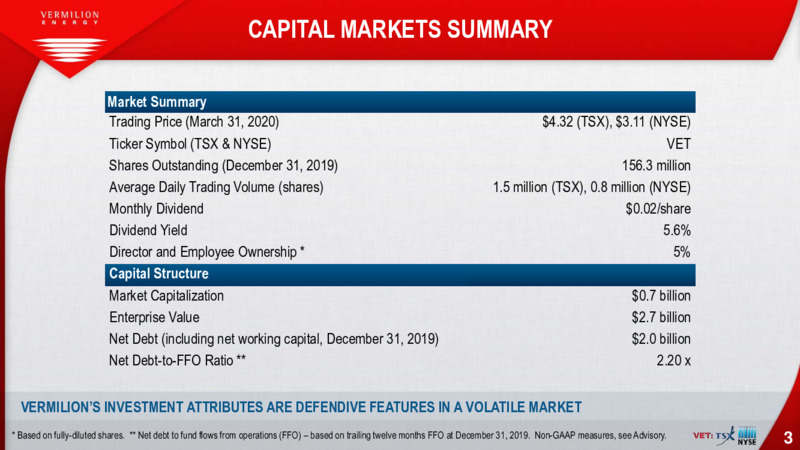Select the '5%' ownership value

[682, 252]
